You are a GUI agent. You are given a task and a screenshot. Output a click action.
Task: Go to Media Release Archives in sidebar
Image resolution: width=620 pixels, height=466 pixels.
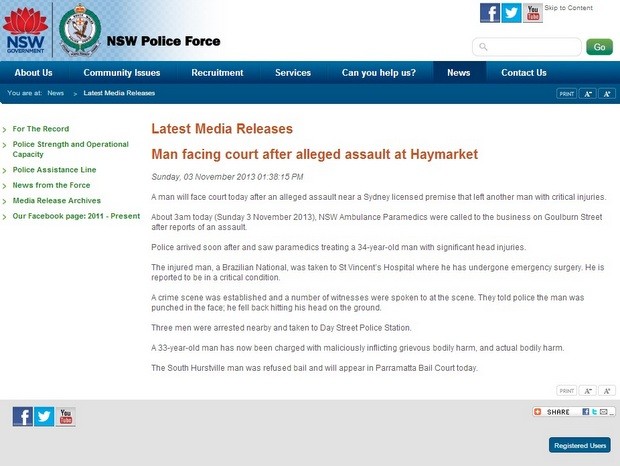coord(59,200)
